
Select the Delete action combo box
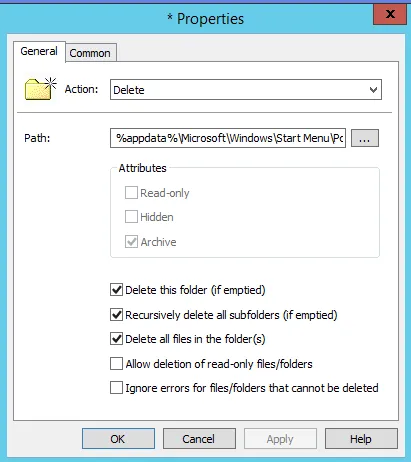coord(246,90)
